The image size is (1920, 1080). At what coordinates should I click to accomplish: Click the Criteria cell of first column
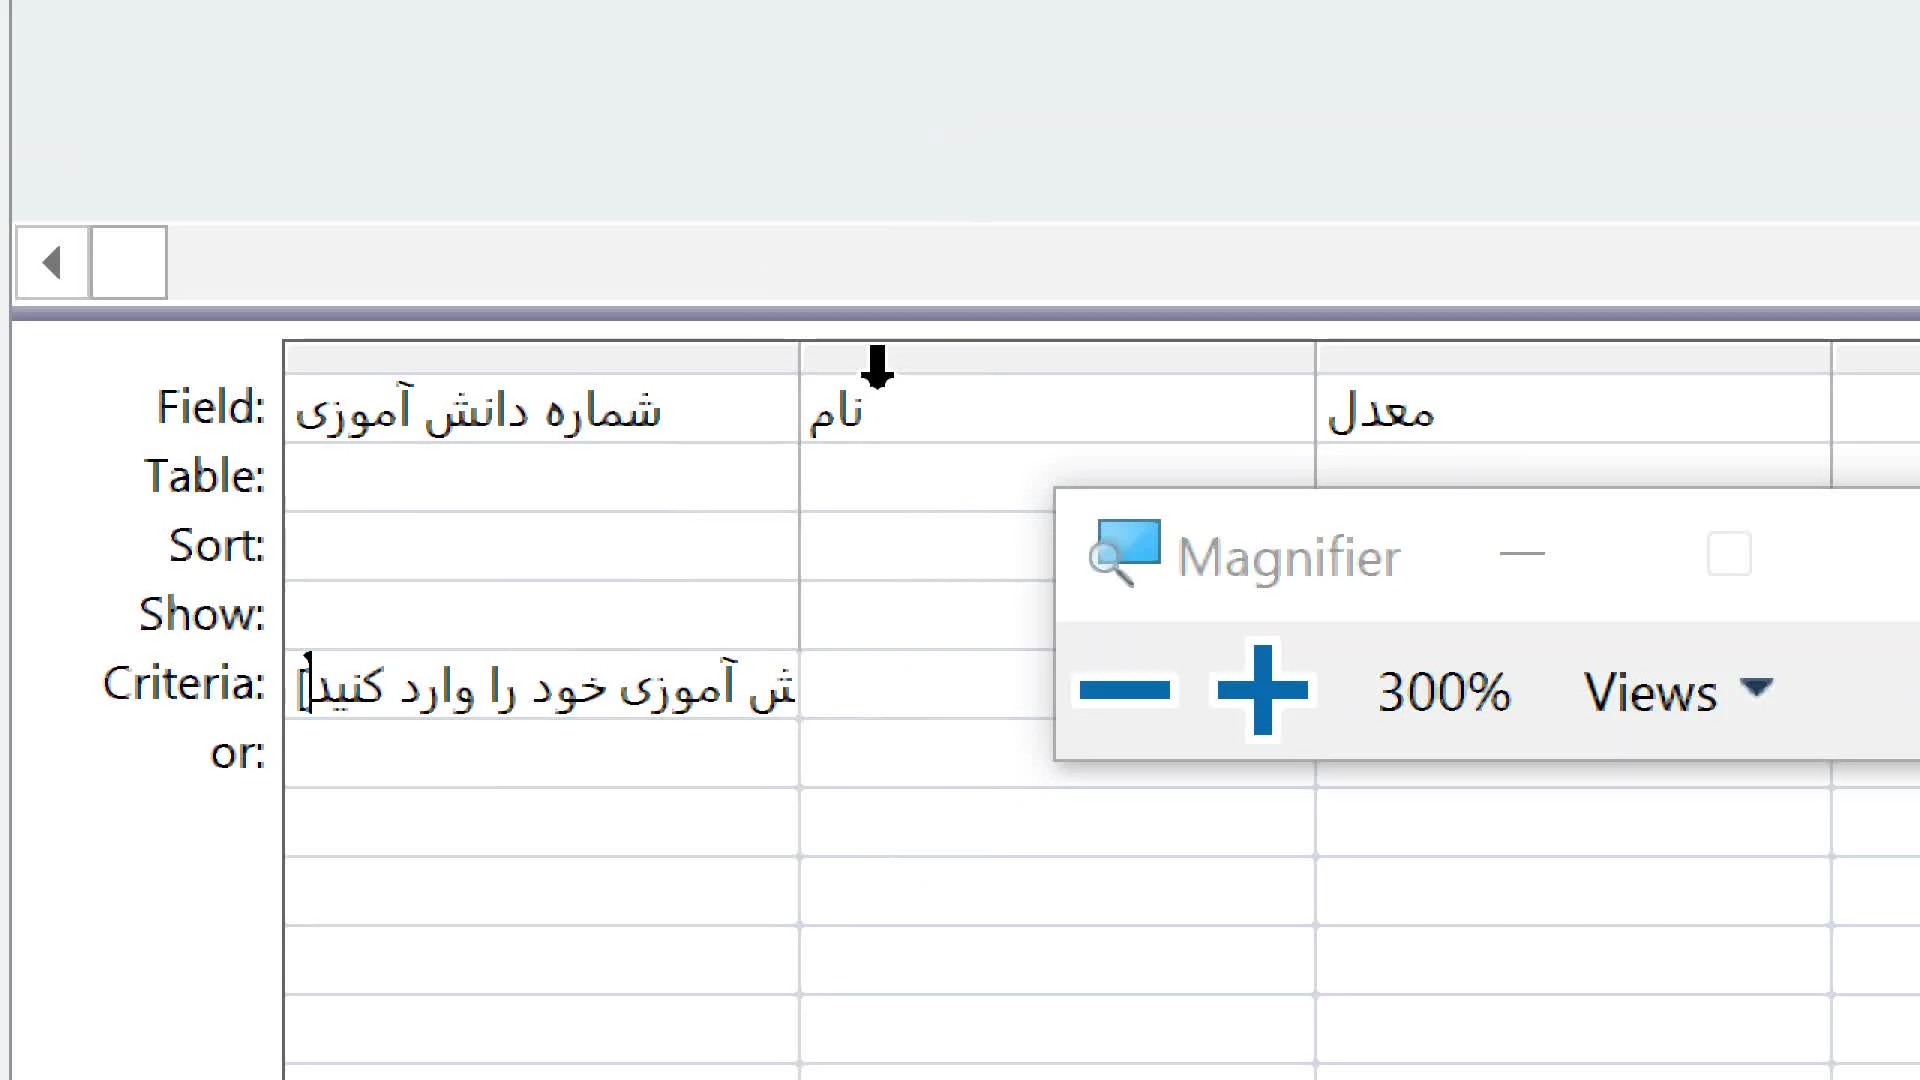[x=541, y=685]
